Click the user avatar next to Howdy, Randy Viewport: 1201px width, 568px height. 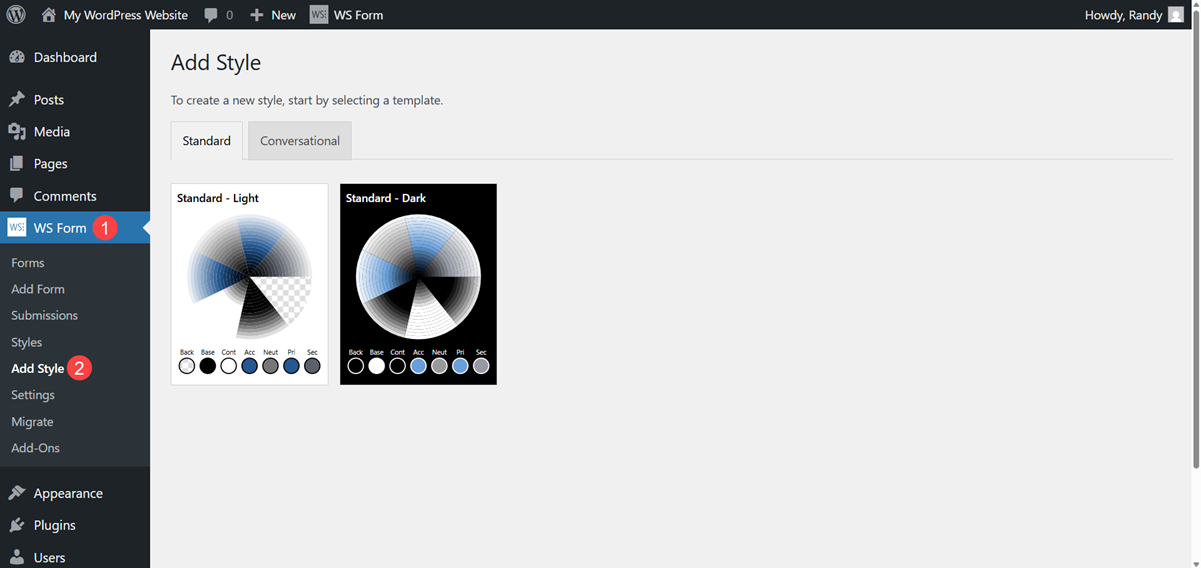(1176, 15)
